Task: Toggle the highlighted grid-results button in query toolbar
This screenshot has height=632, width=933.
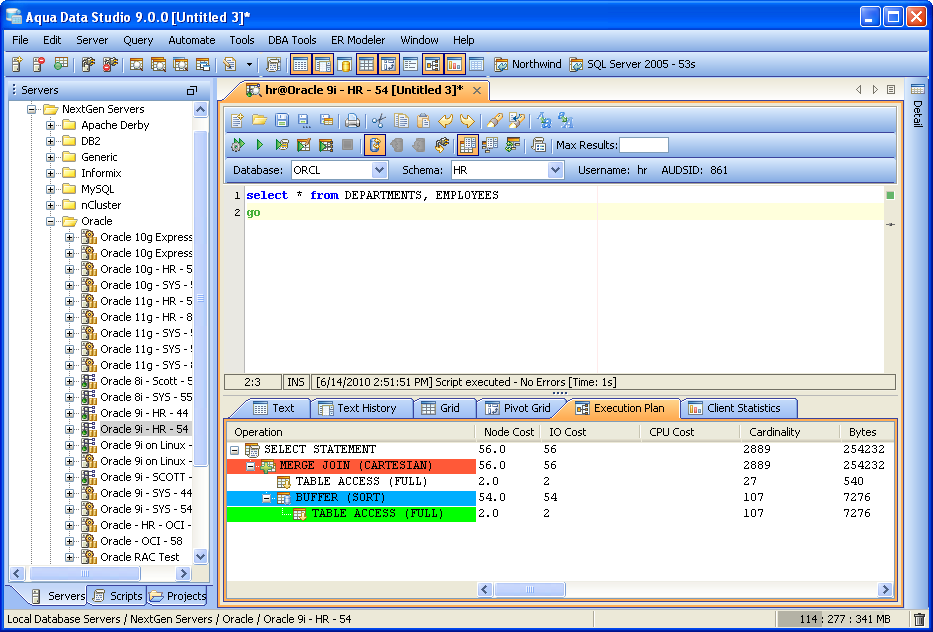Action: (x=468, y=145)
